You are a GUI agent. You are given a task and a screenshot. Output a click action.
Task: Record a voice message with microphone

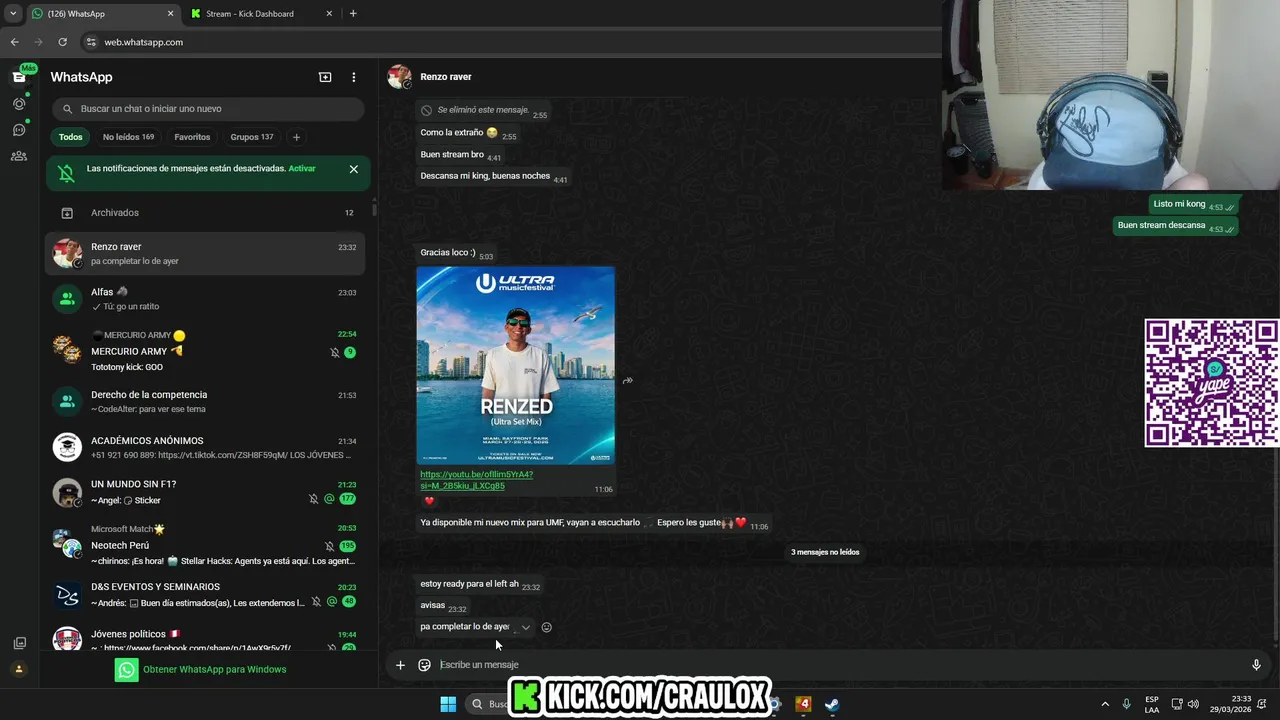1257,665
